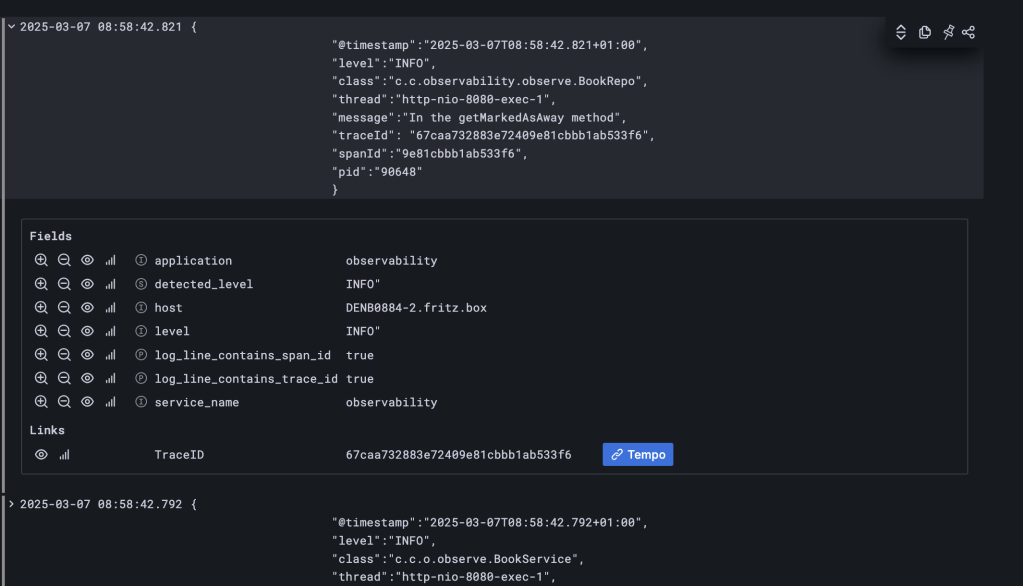Toggle eye icon for the level field
Screen dimensions: 1023x586
87,331
